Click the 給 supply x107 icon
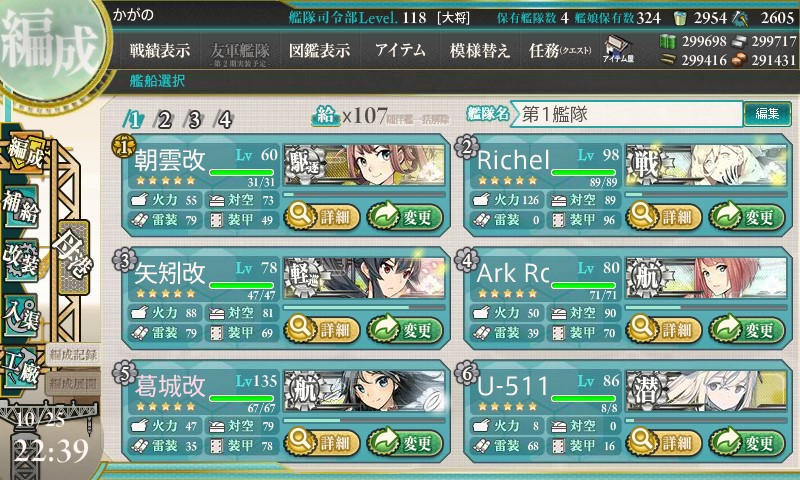This screenshot has height=480, width=800. [x=326, y=116]
